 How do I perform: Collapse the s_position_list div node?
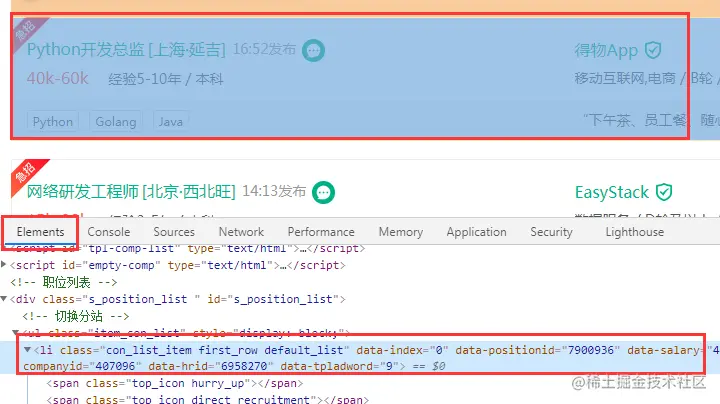4,299
